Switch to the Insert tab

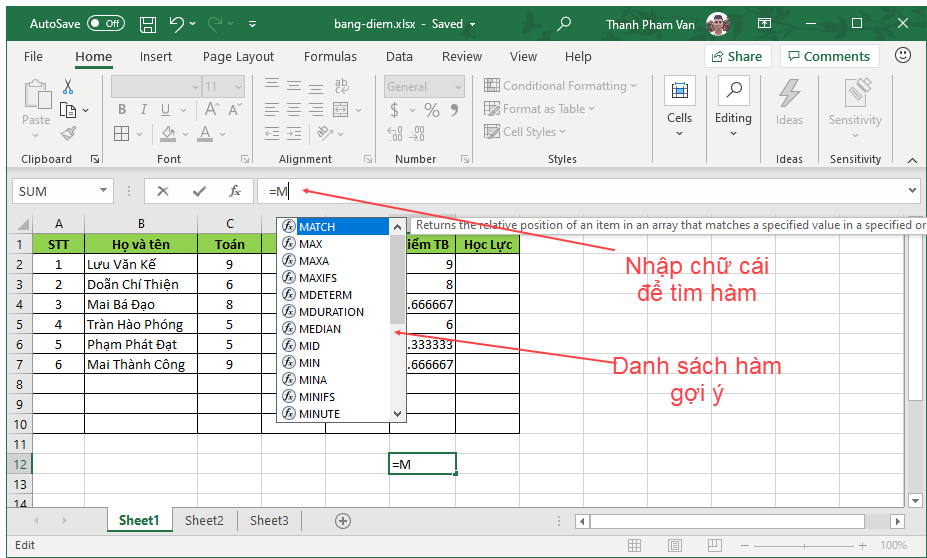point(155,57)
